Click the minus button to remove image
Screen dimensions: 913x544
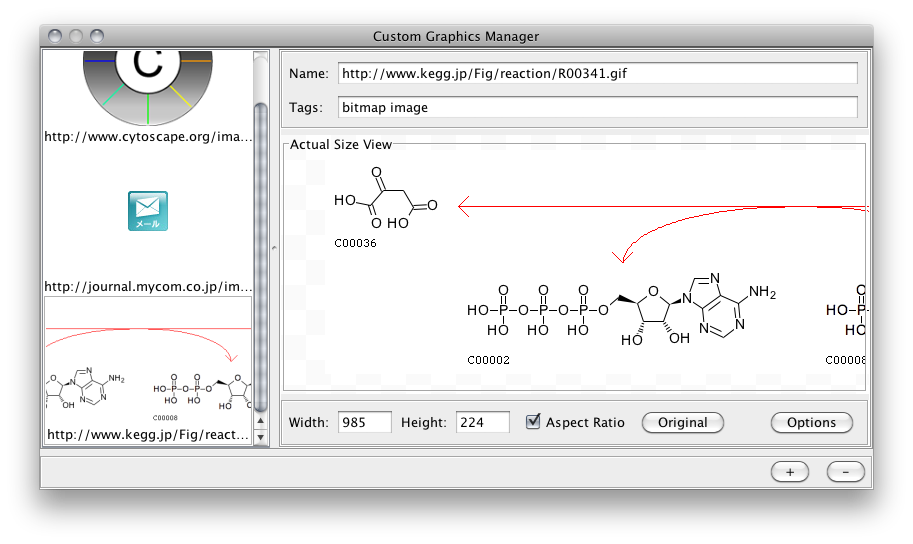[x=845, y=472]
